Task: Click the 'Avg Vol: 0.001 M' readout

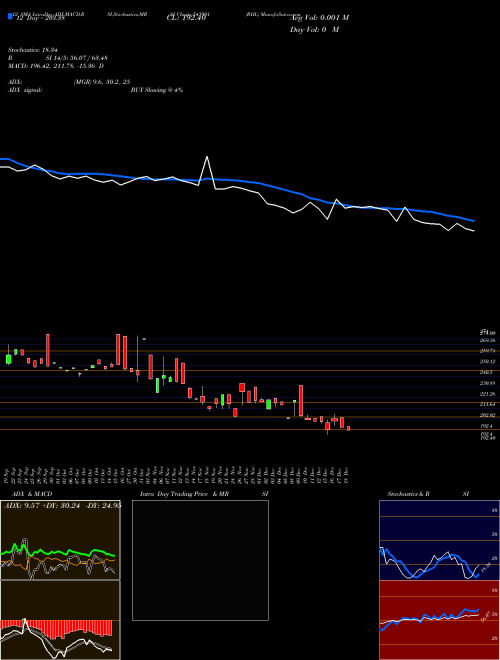Action: (319, 18)
